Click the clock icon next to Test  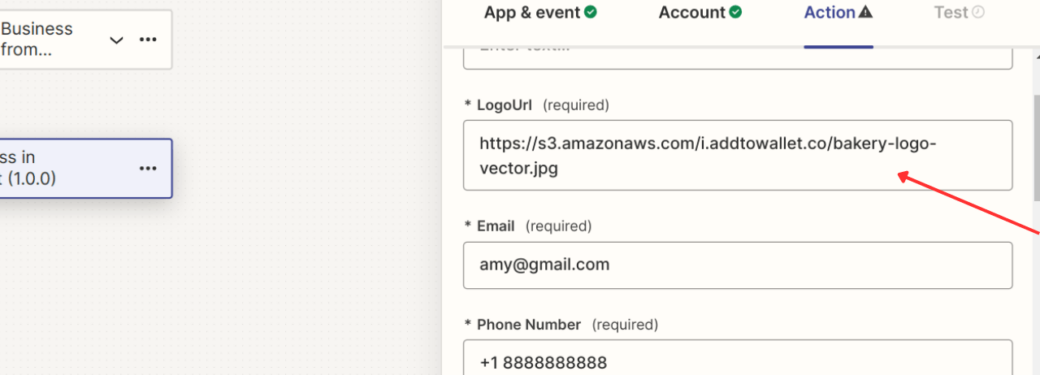pyautogui.click(x=978, y=12)
